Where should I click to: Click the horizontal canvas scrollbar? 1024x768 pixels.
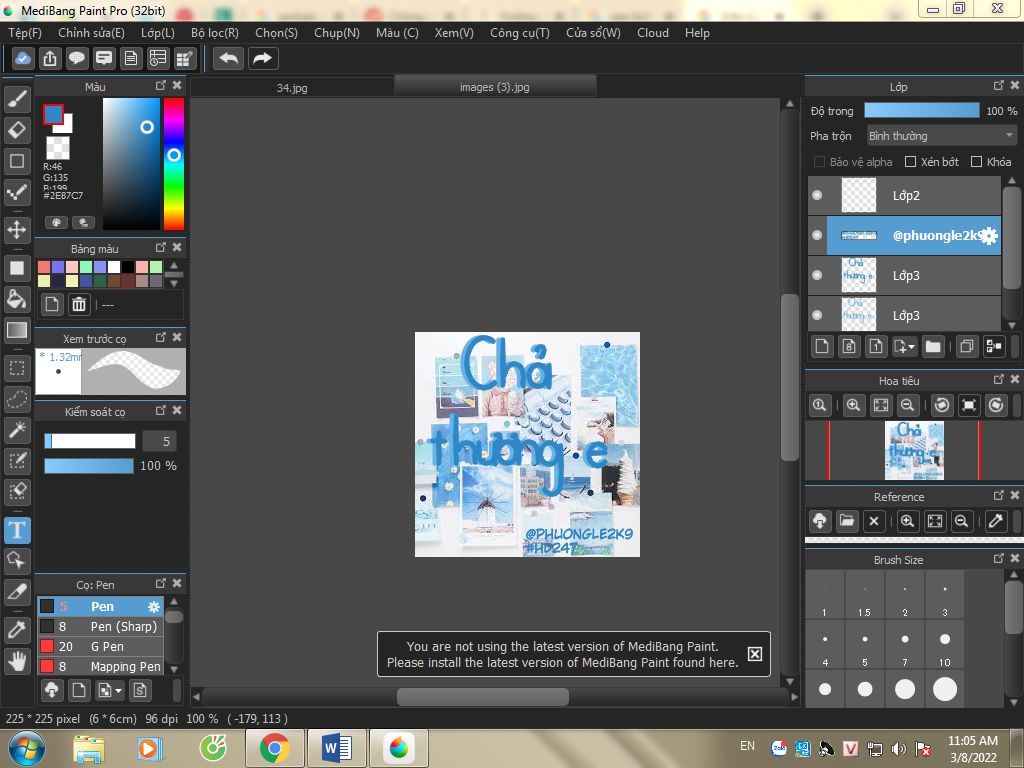coord(483,697)
